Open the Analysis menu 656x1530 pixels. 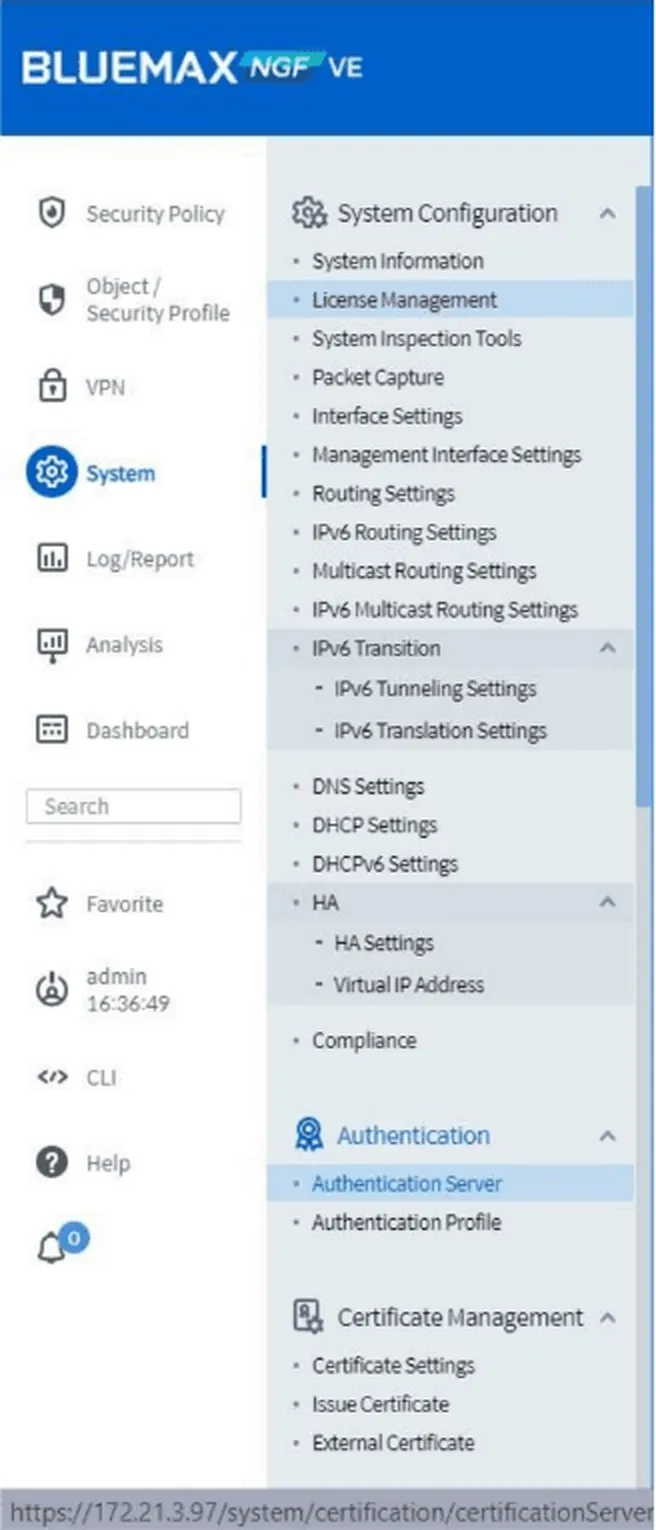pyautogui.click(x=124, y=645)
